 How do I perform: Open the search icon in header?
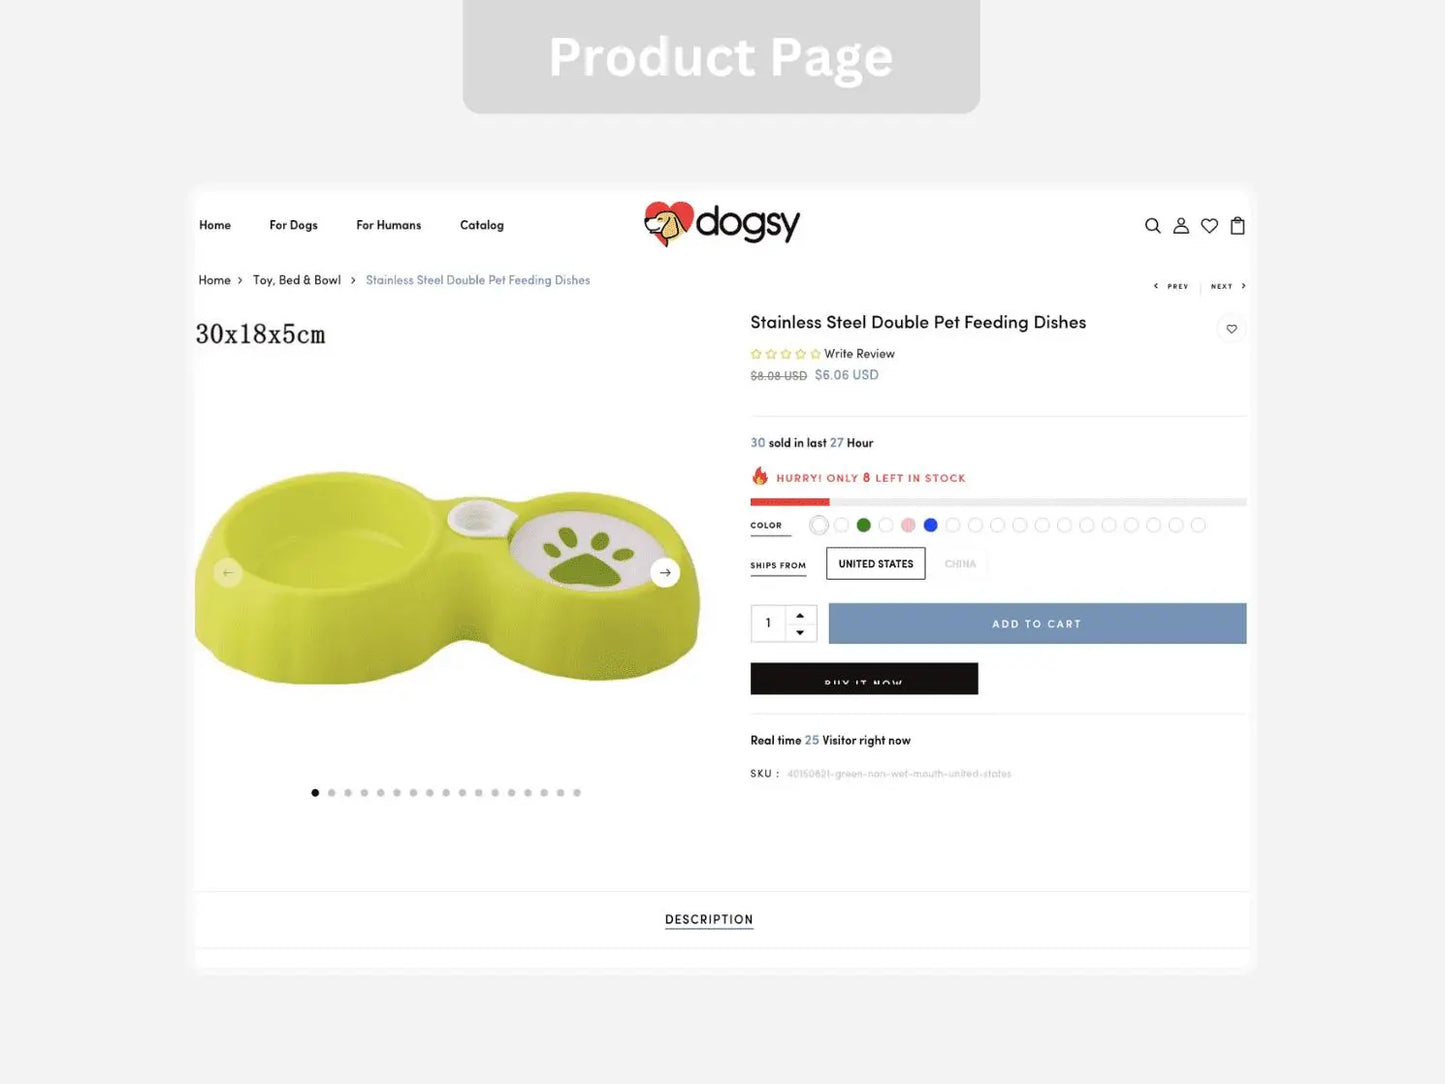(x=1152, y=226)
